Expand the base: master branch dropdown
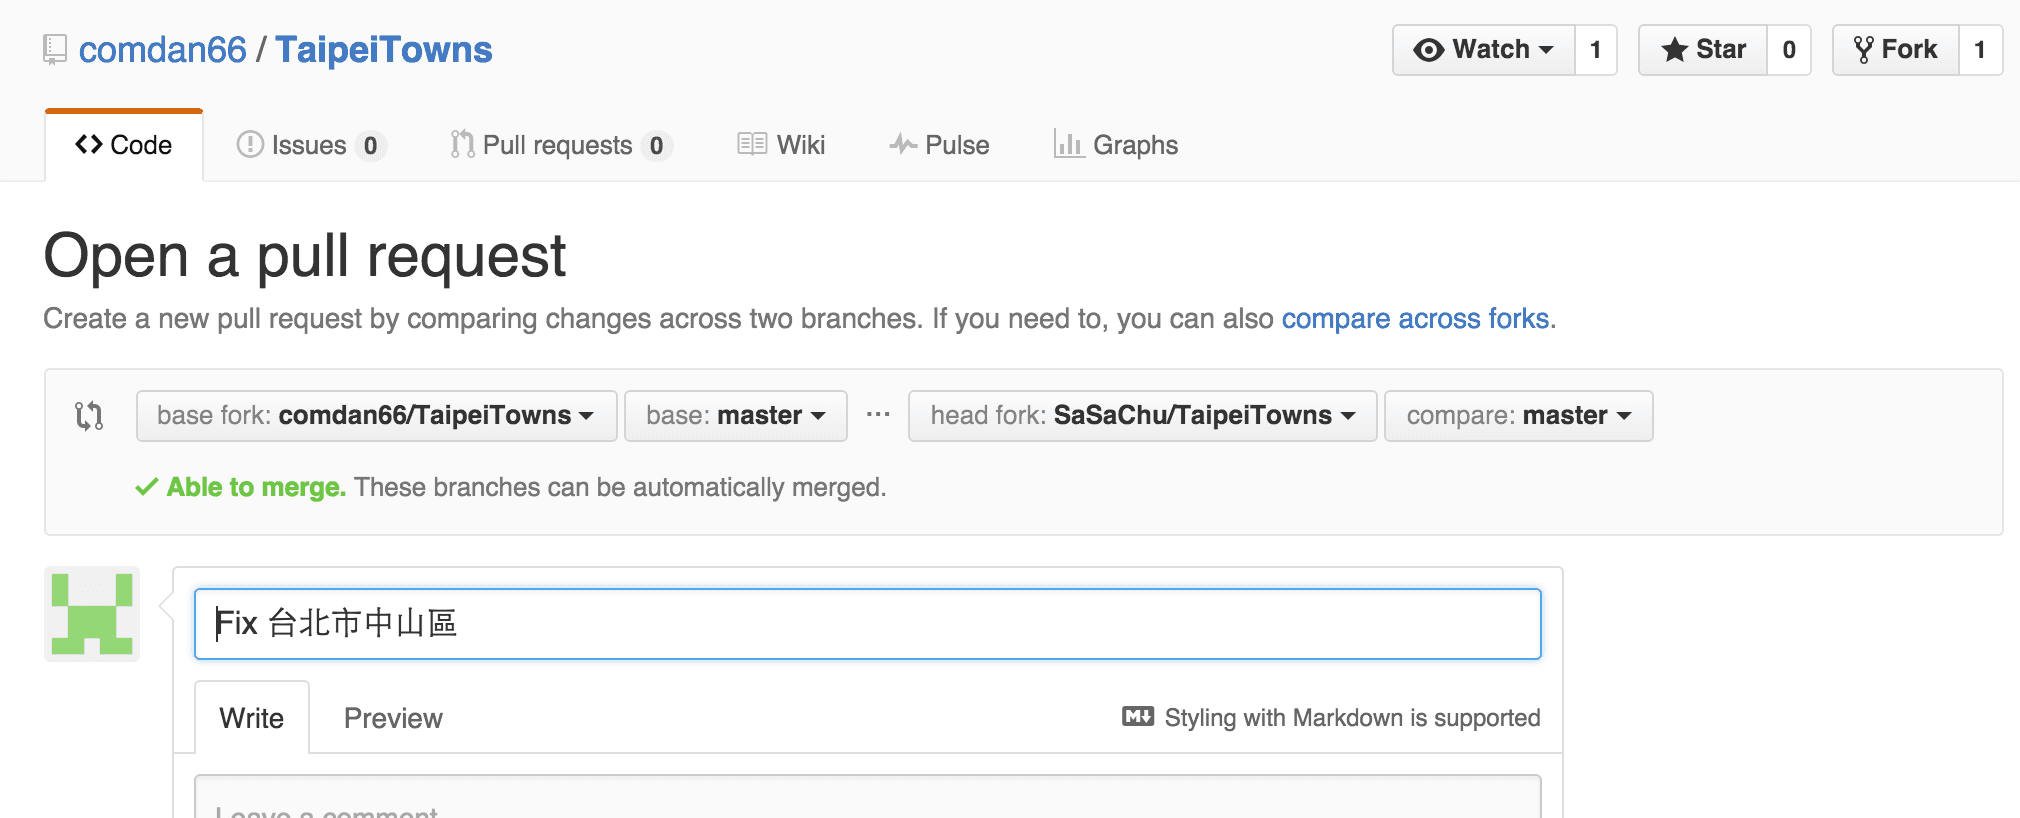The height and width of the screenshot is (818, 2020). pos(736,416)
